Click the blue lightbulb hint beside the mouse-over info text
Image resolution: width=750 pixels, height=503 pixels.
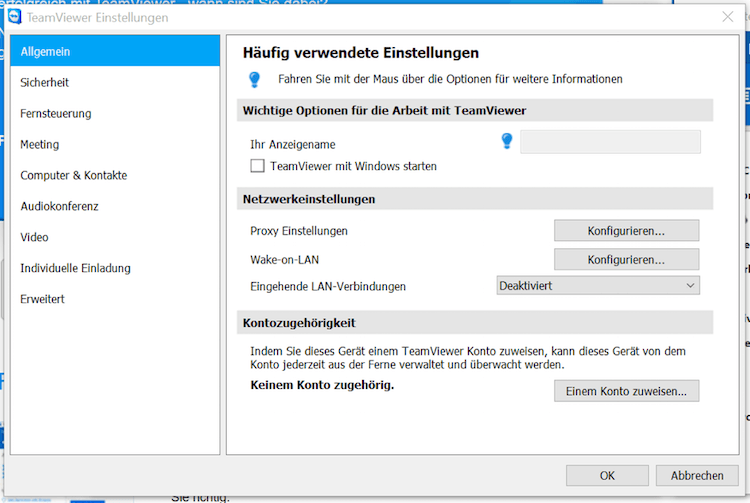(x=254, y=79)
